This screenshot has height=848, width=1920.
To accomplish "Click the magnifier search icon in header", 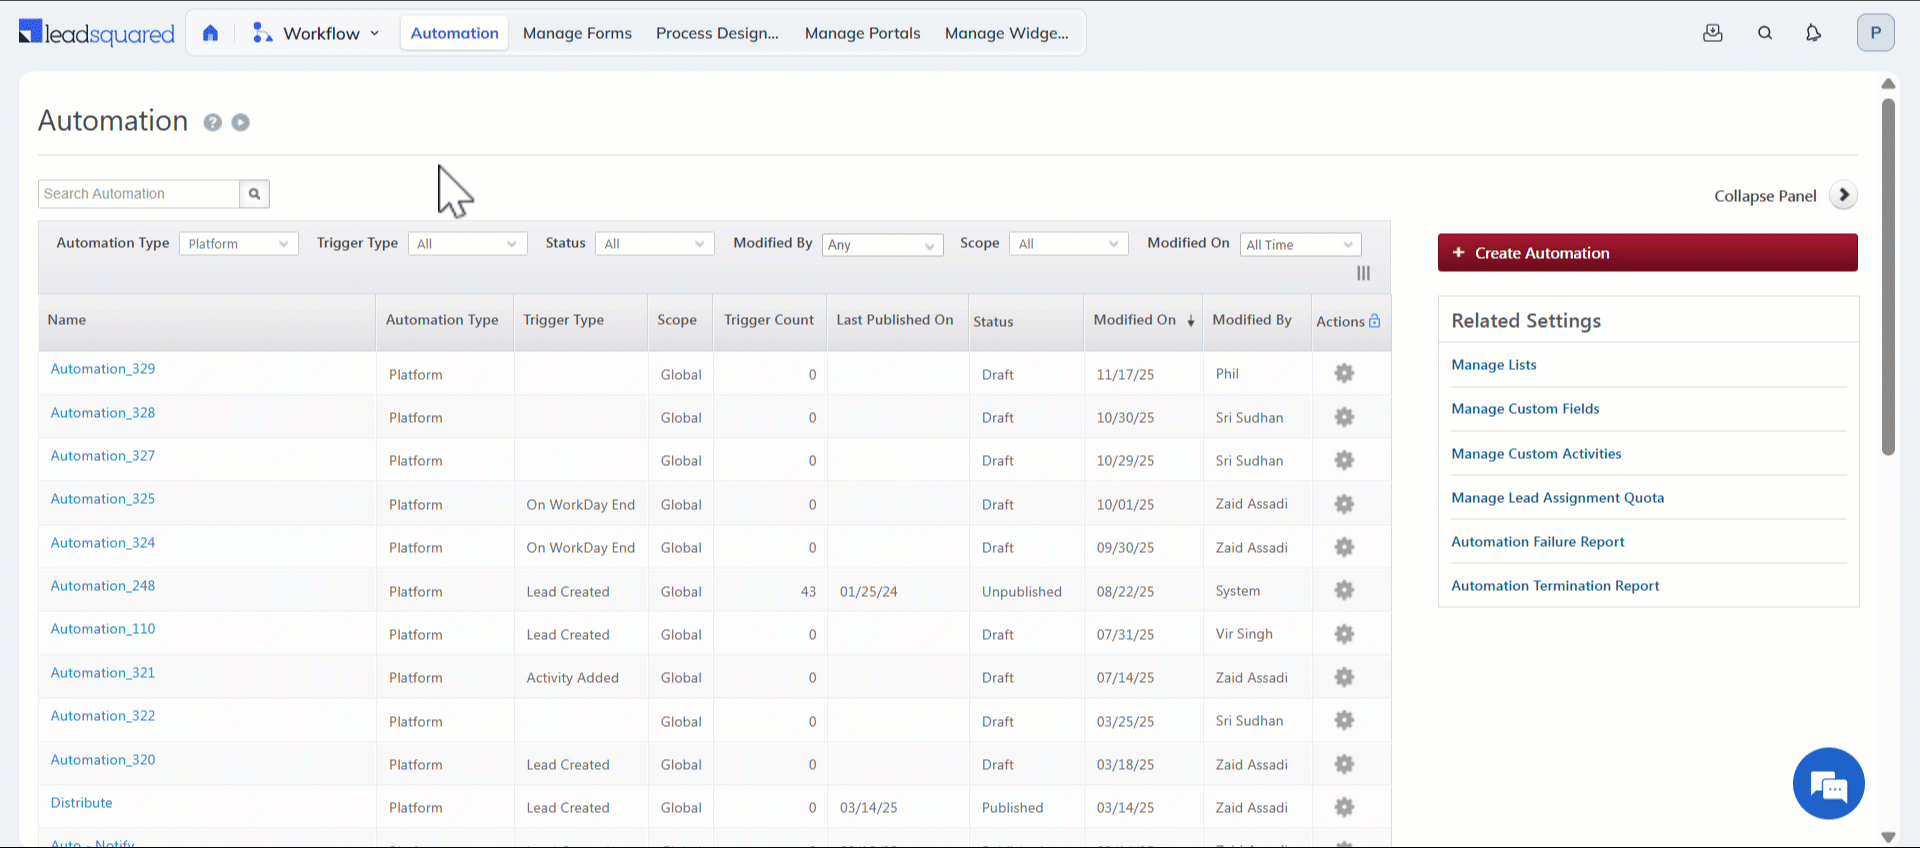I will [x=1765, y=33].
